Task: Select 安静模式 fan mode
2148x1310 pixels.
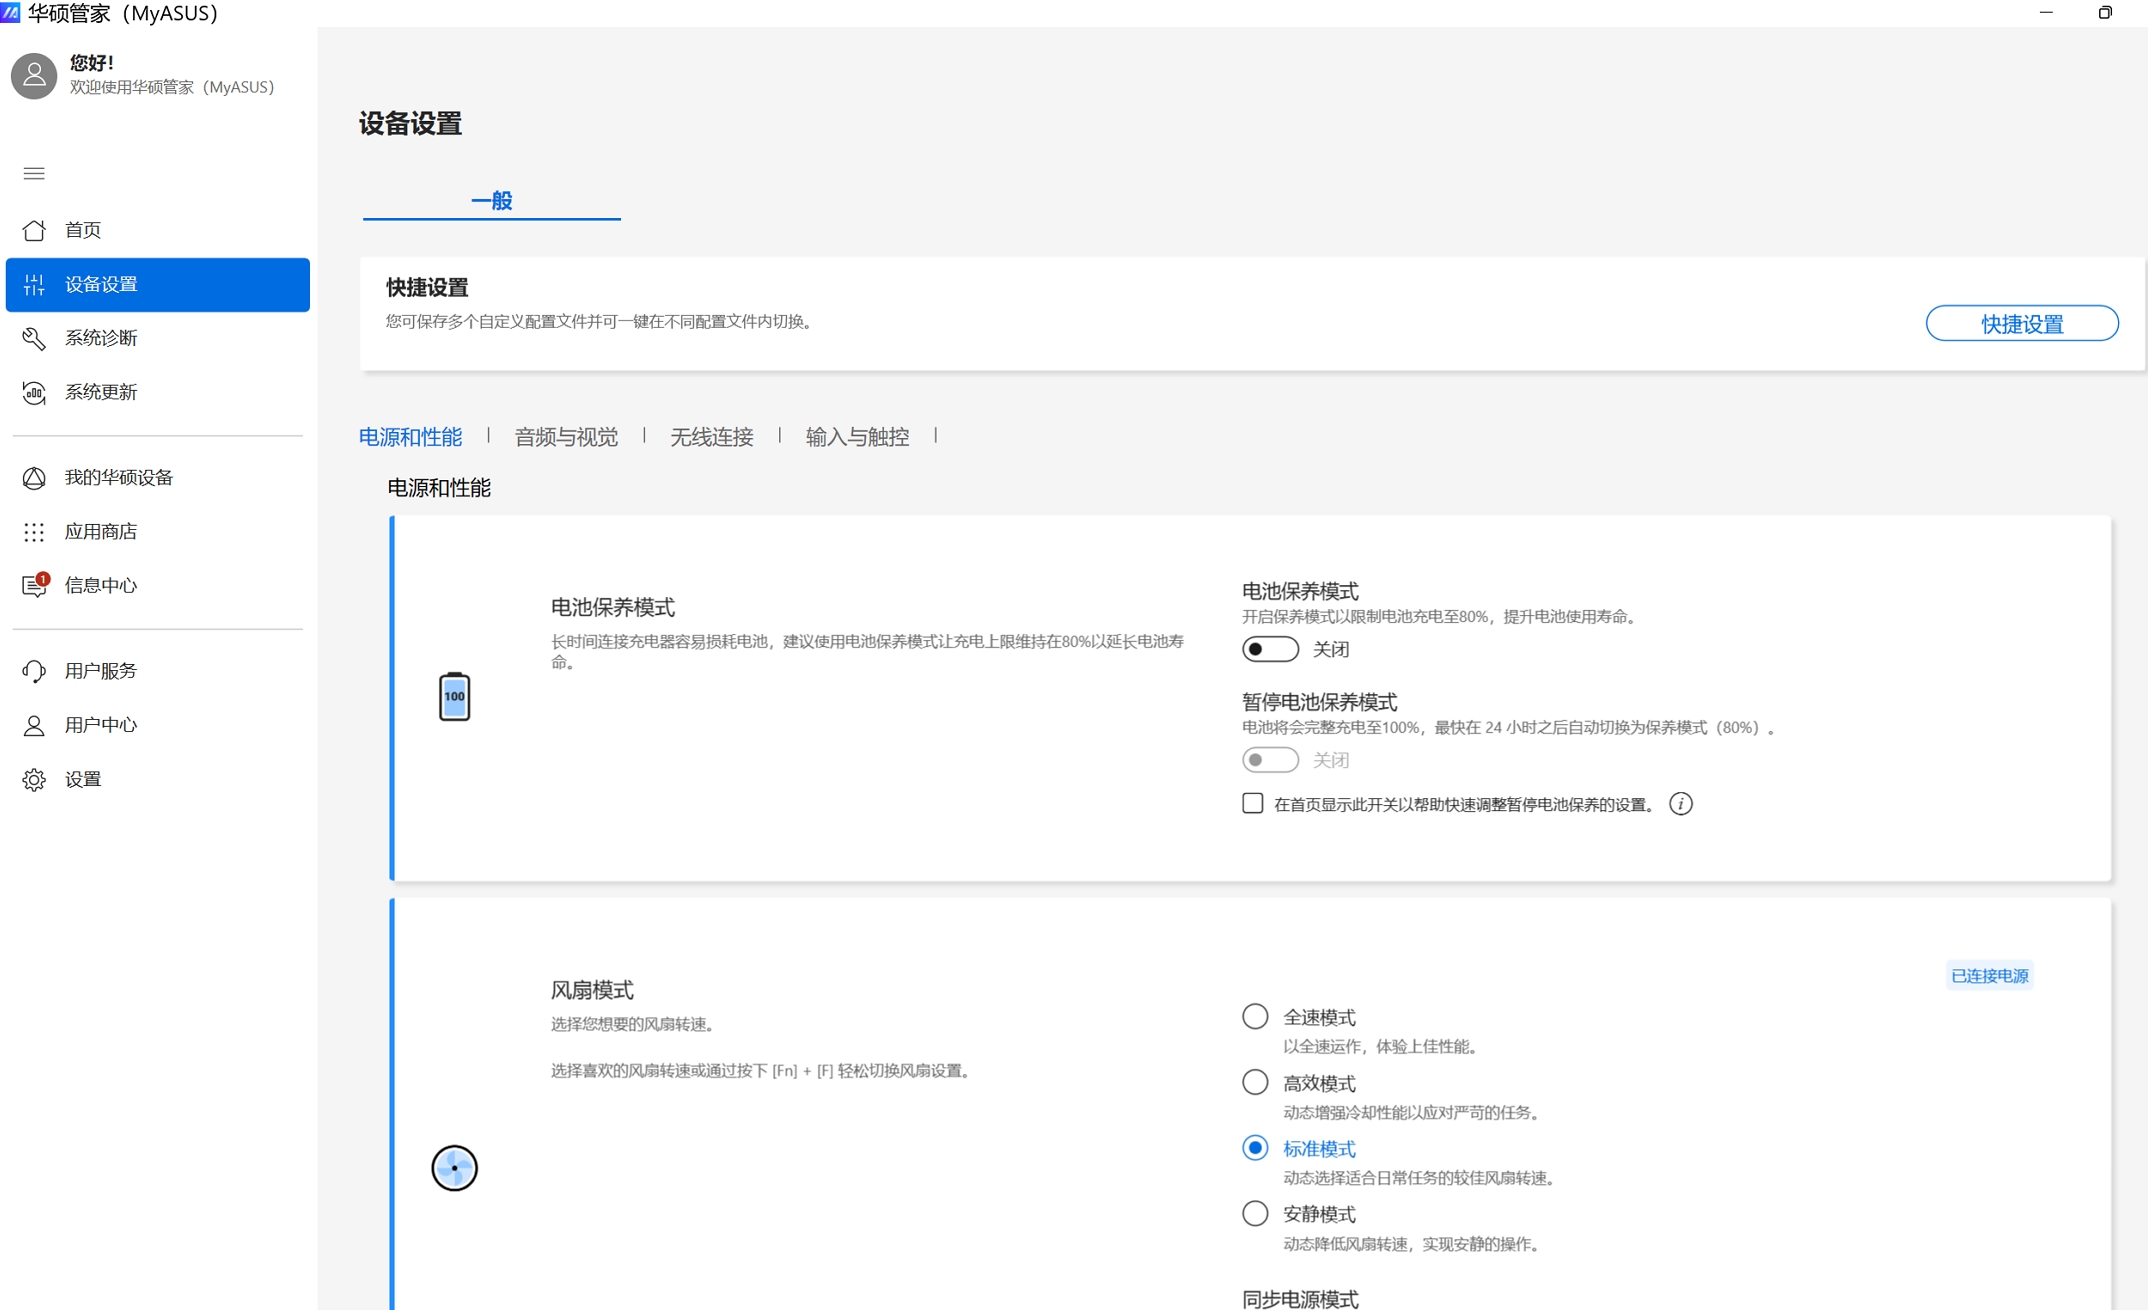Action: [1255, 1214]
